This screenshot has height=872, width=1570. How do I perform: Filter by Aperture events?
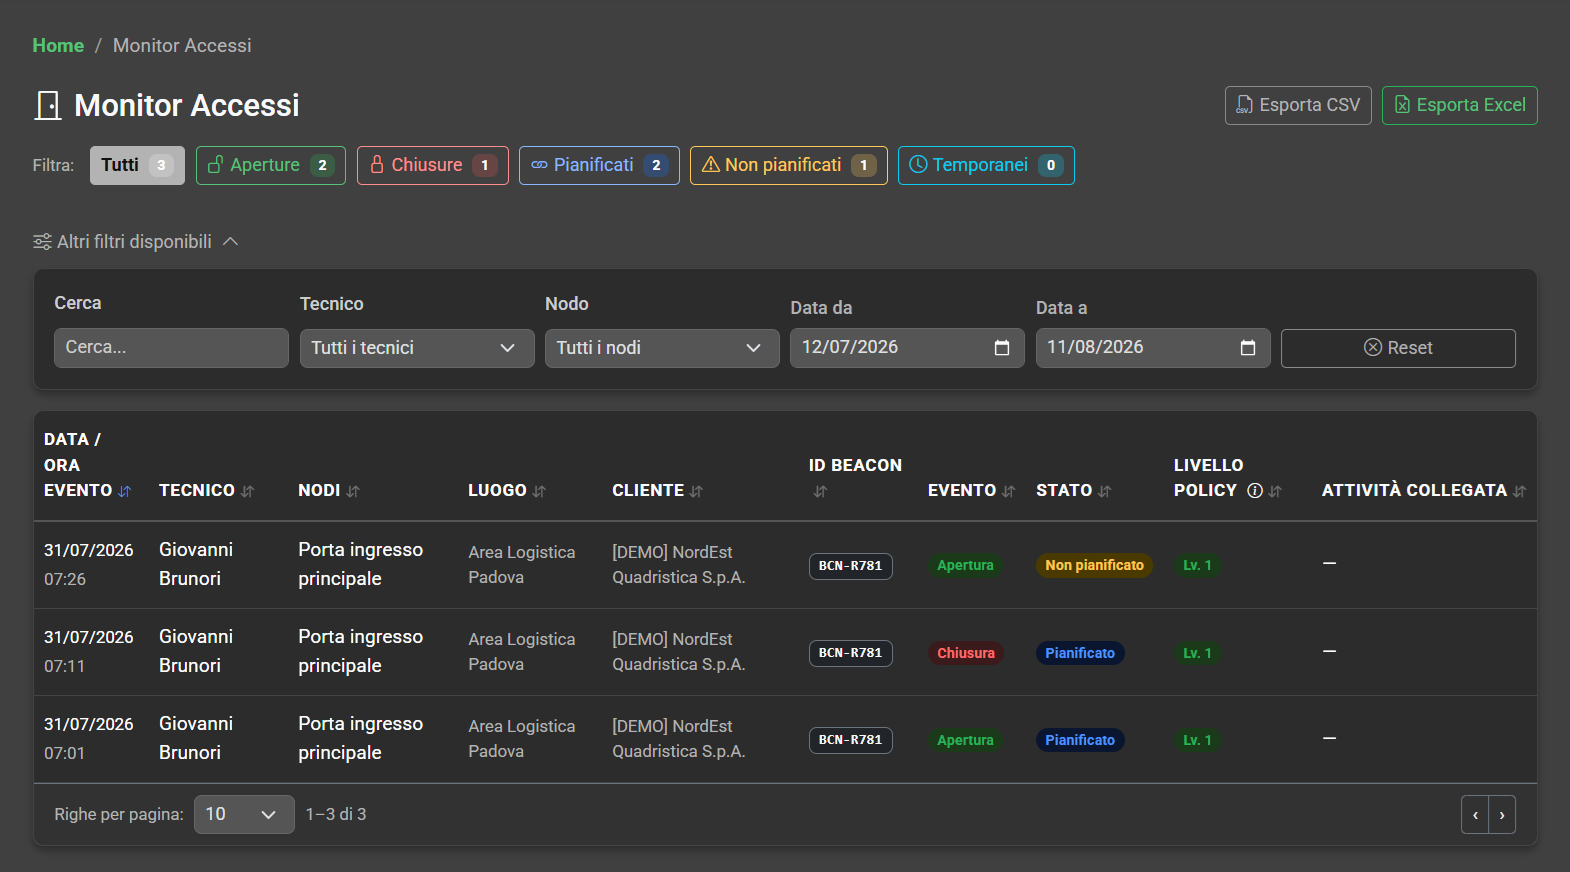point(271,165)
